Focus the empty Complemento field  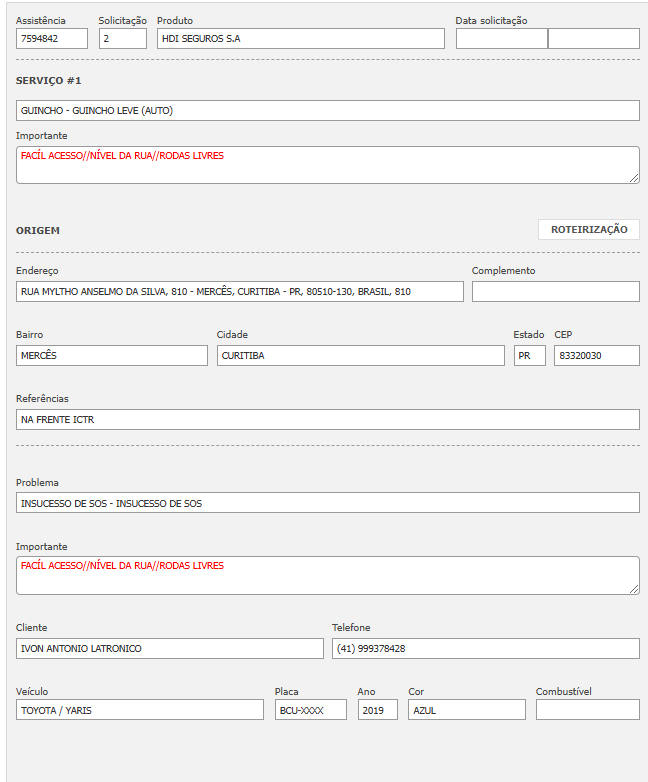(x=555, y=292)
